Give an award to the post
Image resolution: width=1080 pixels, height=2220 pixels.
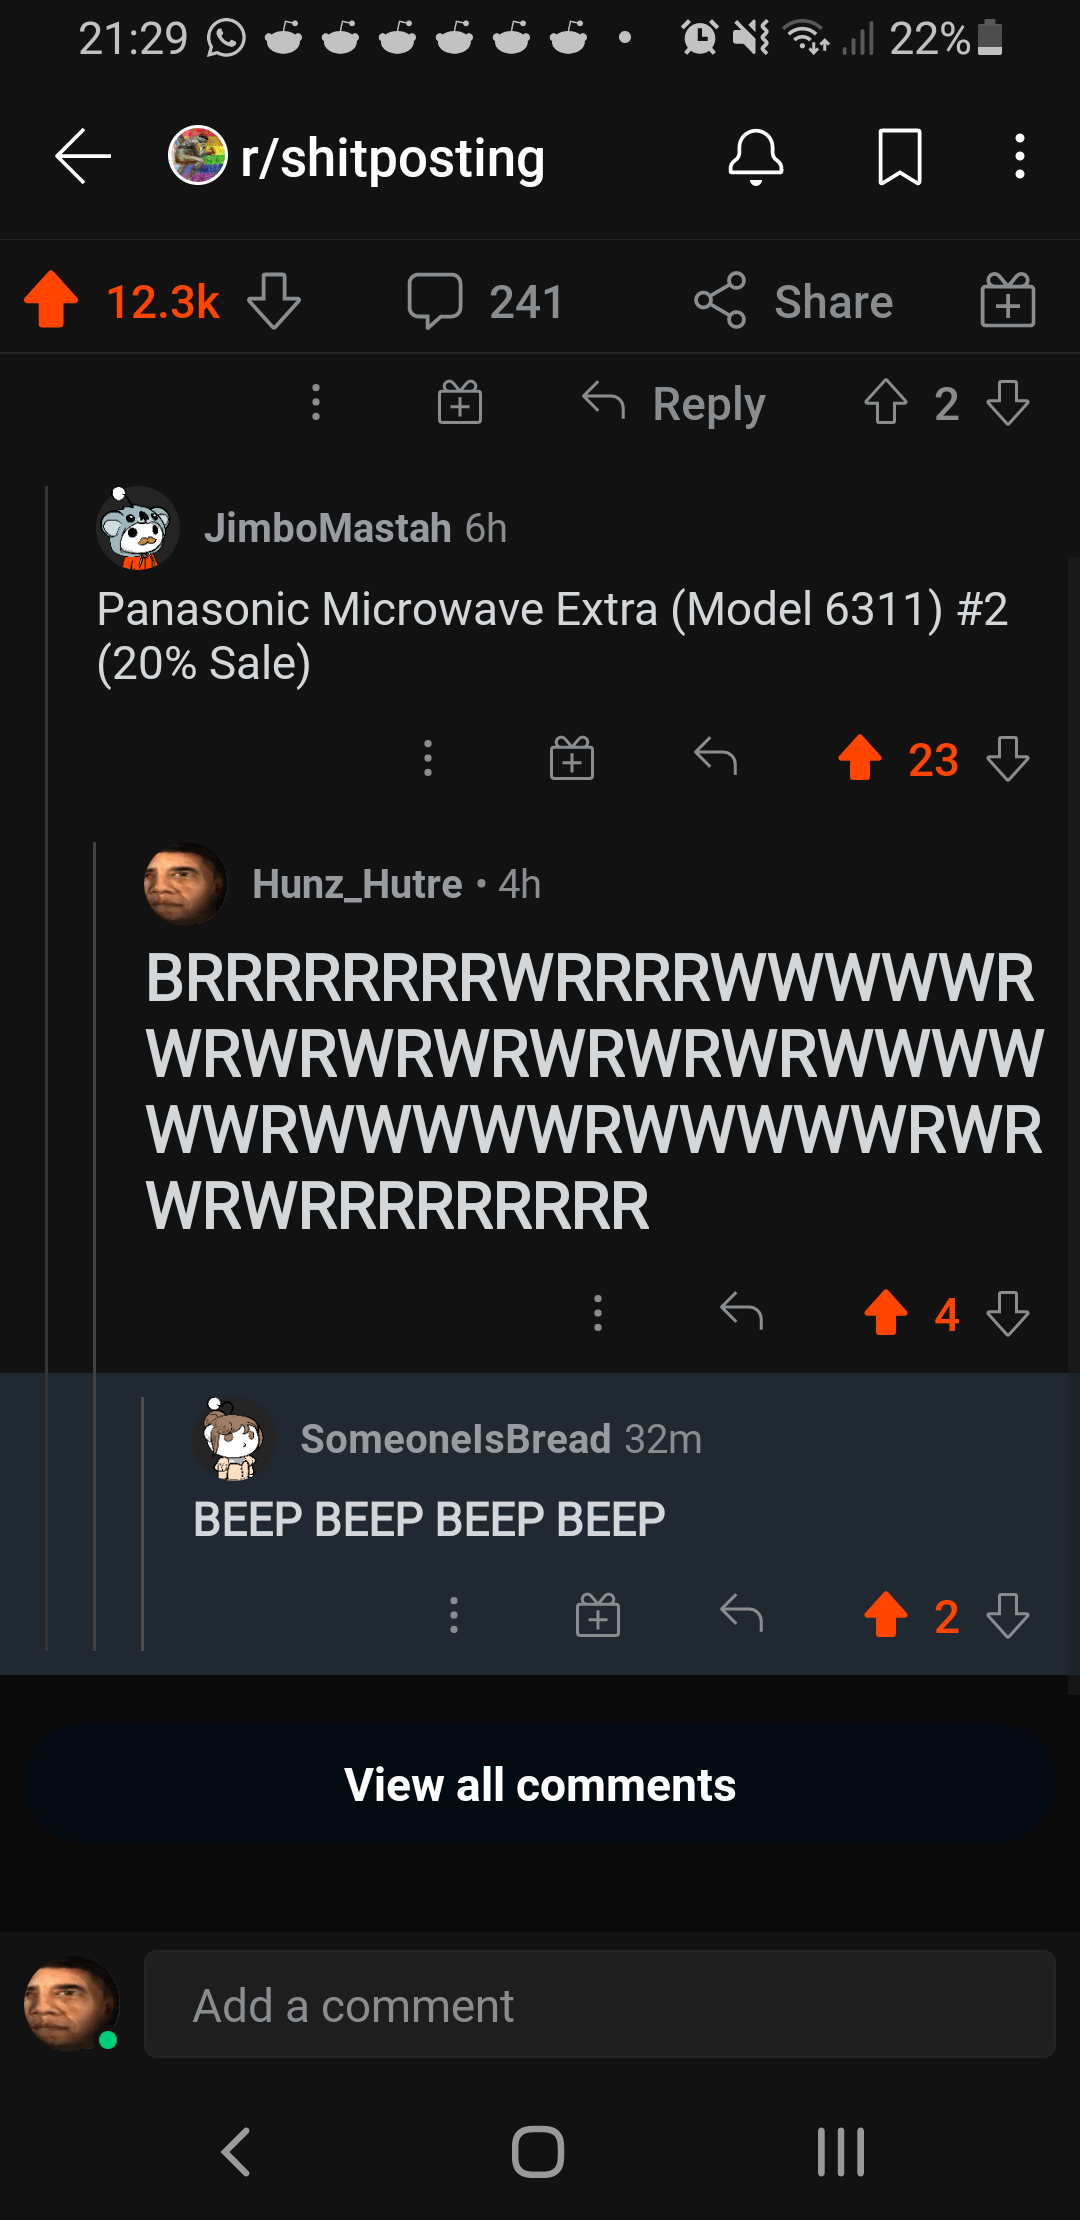[x=1008, y=300]
